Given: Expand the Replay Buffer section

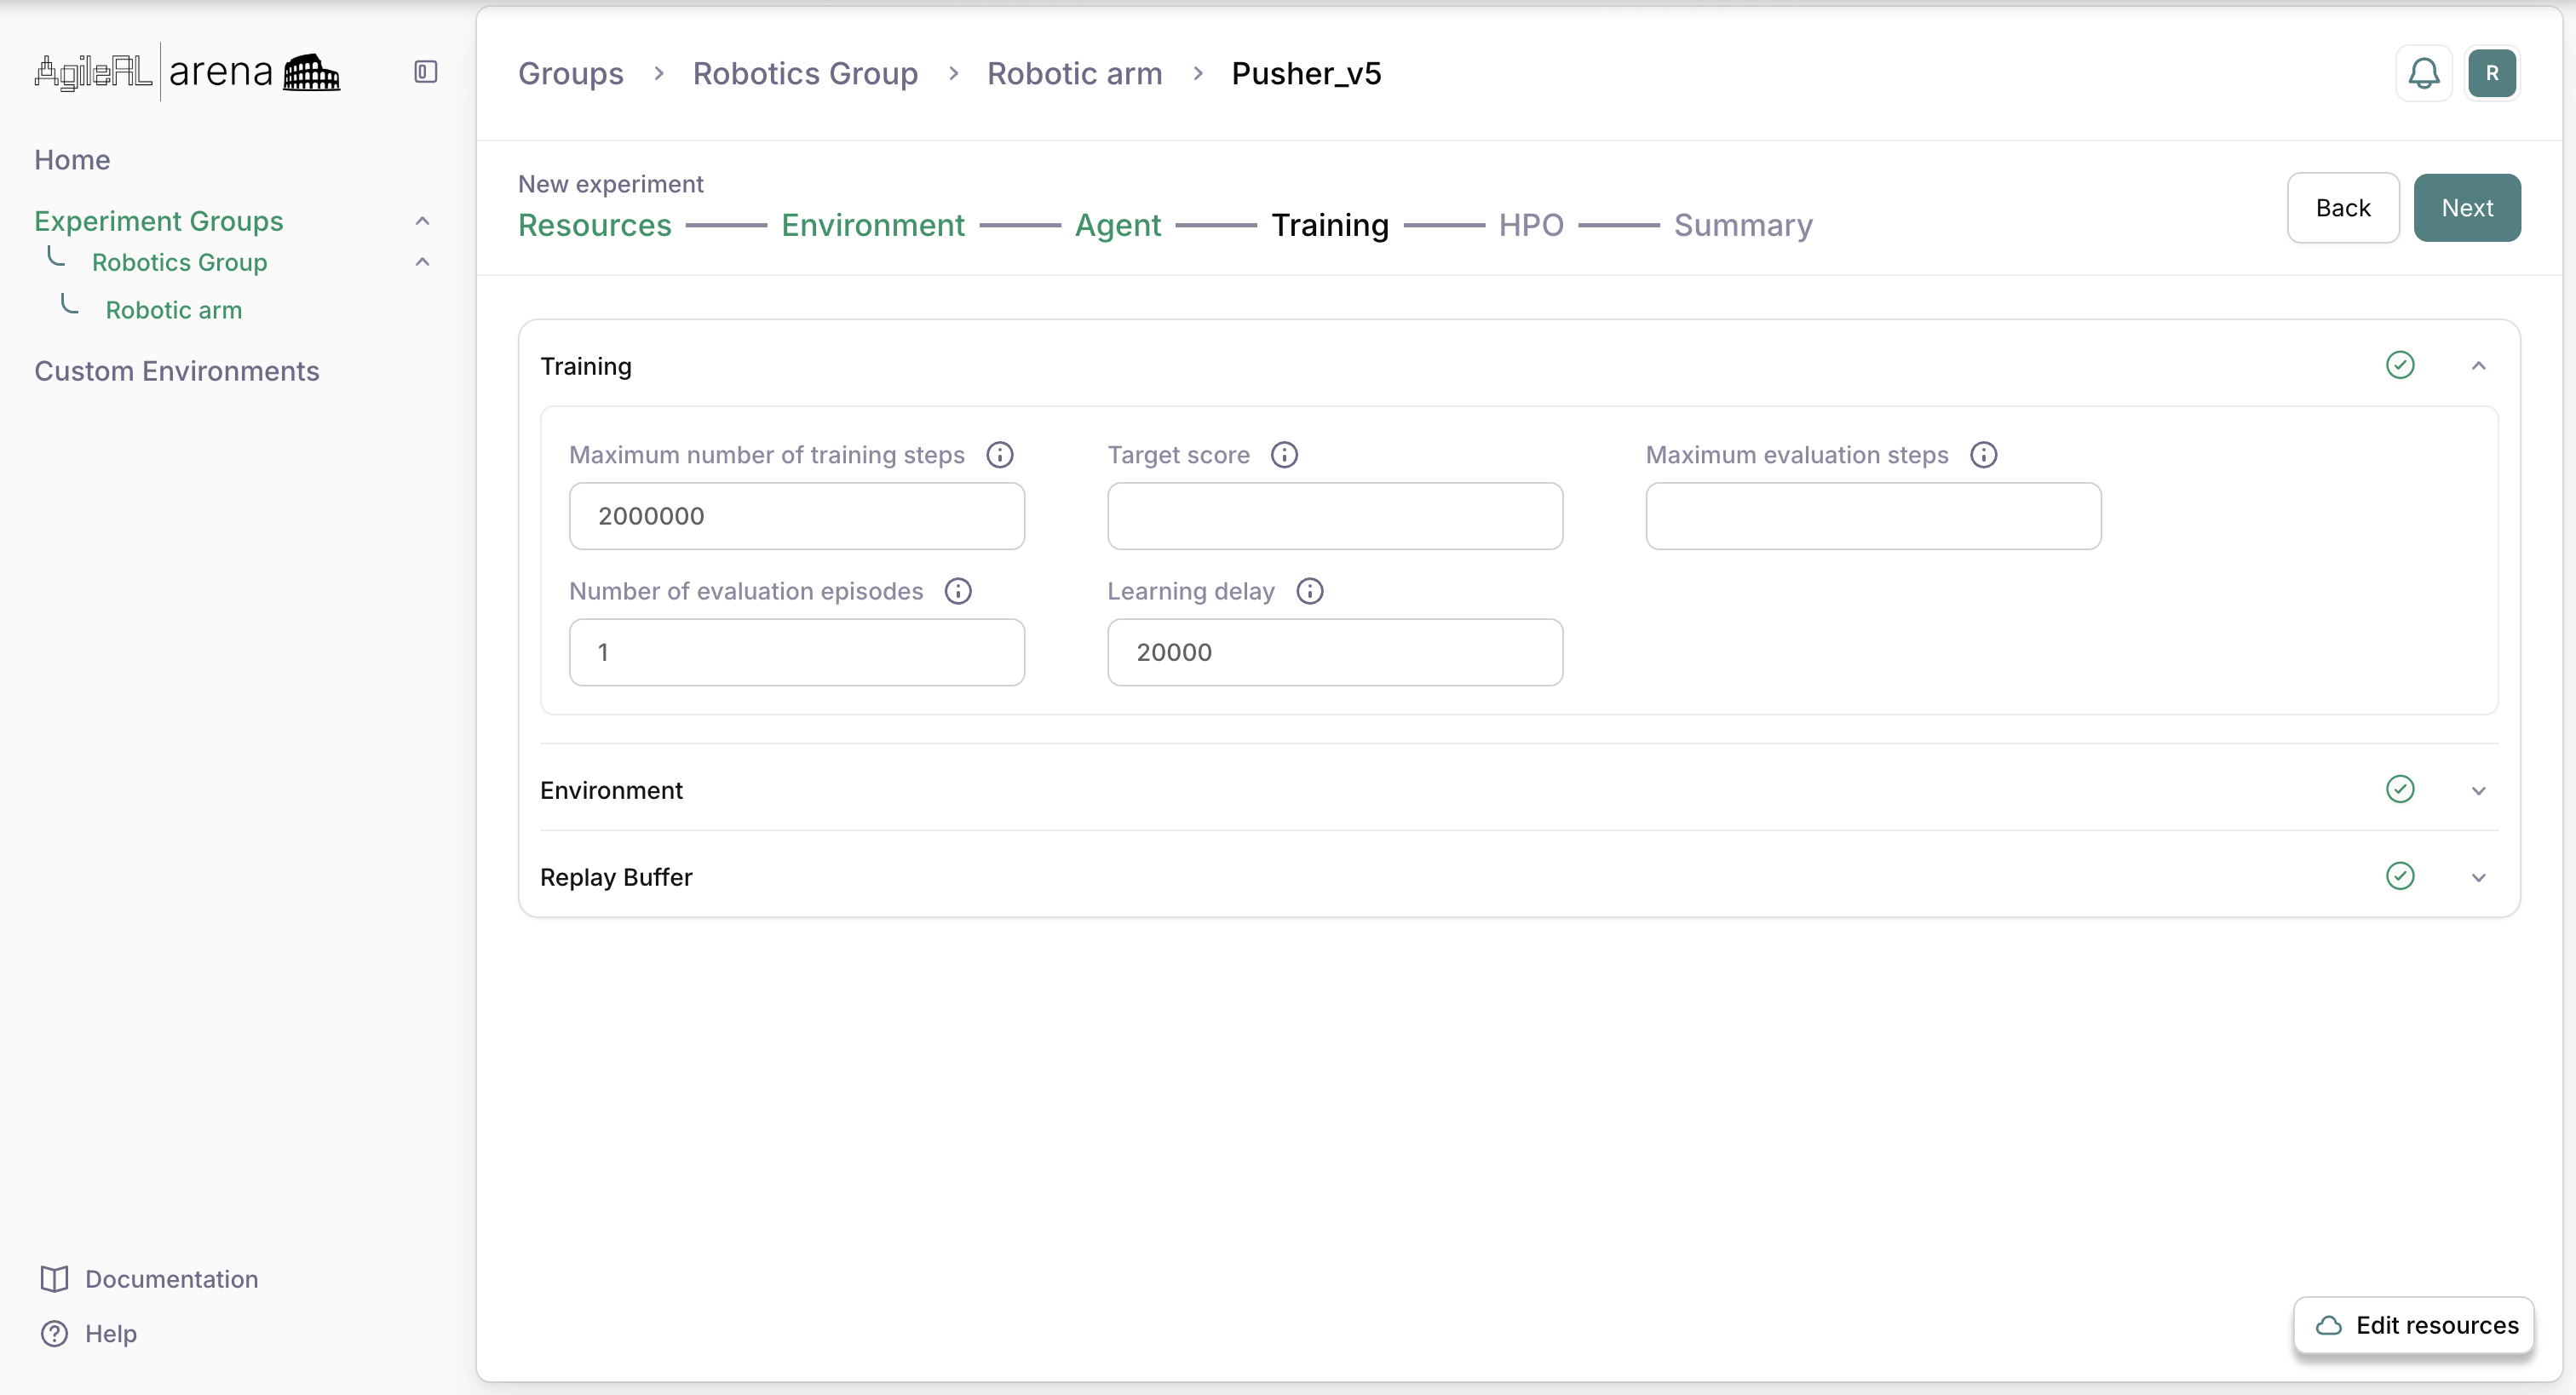Looking at the screenshot, I should [2480, 877].
